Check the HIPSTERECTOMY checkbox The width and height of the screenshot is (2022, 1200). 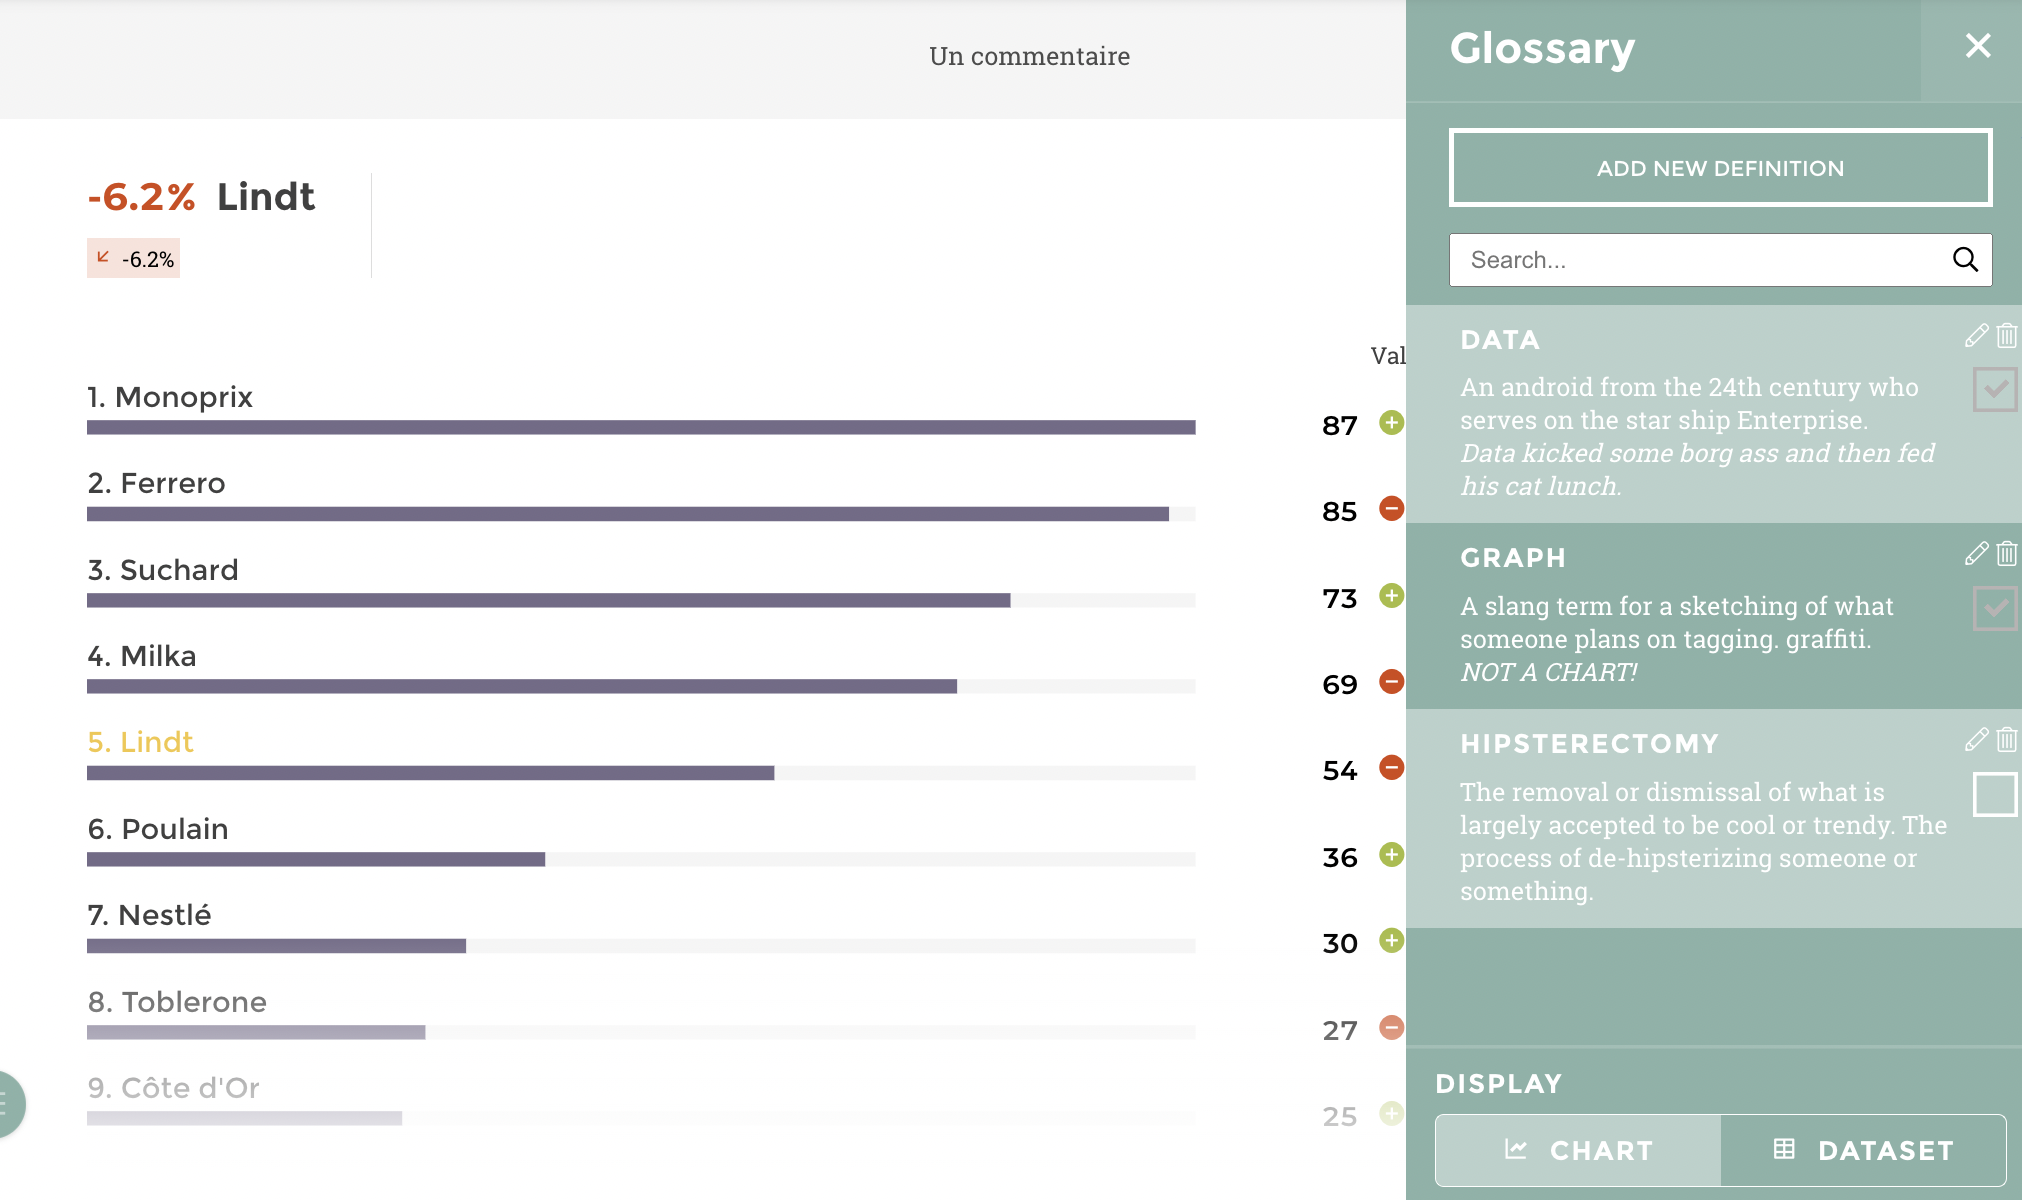(x=1995, y=795)
